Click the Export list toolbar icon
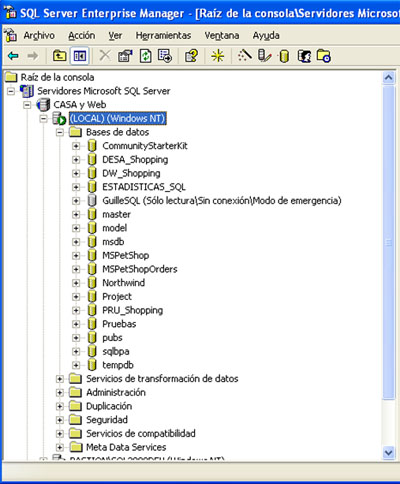Image resolution: width=400 pixels, height=484 pixels. pos(165,56)
